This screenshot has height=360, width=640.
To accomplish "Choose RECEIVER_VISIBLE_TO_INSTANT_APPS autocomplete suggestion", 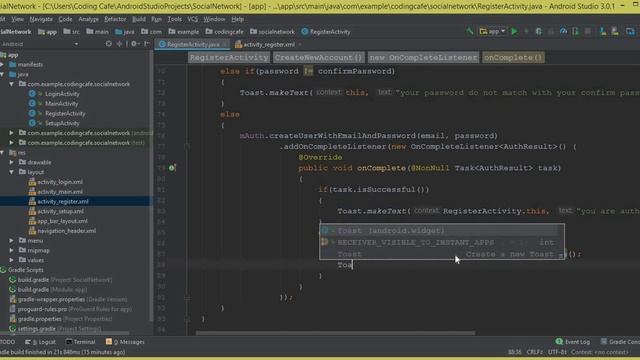I will 438,242.
